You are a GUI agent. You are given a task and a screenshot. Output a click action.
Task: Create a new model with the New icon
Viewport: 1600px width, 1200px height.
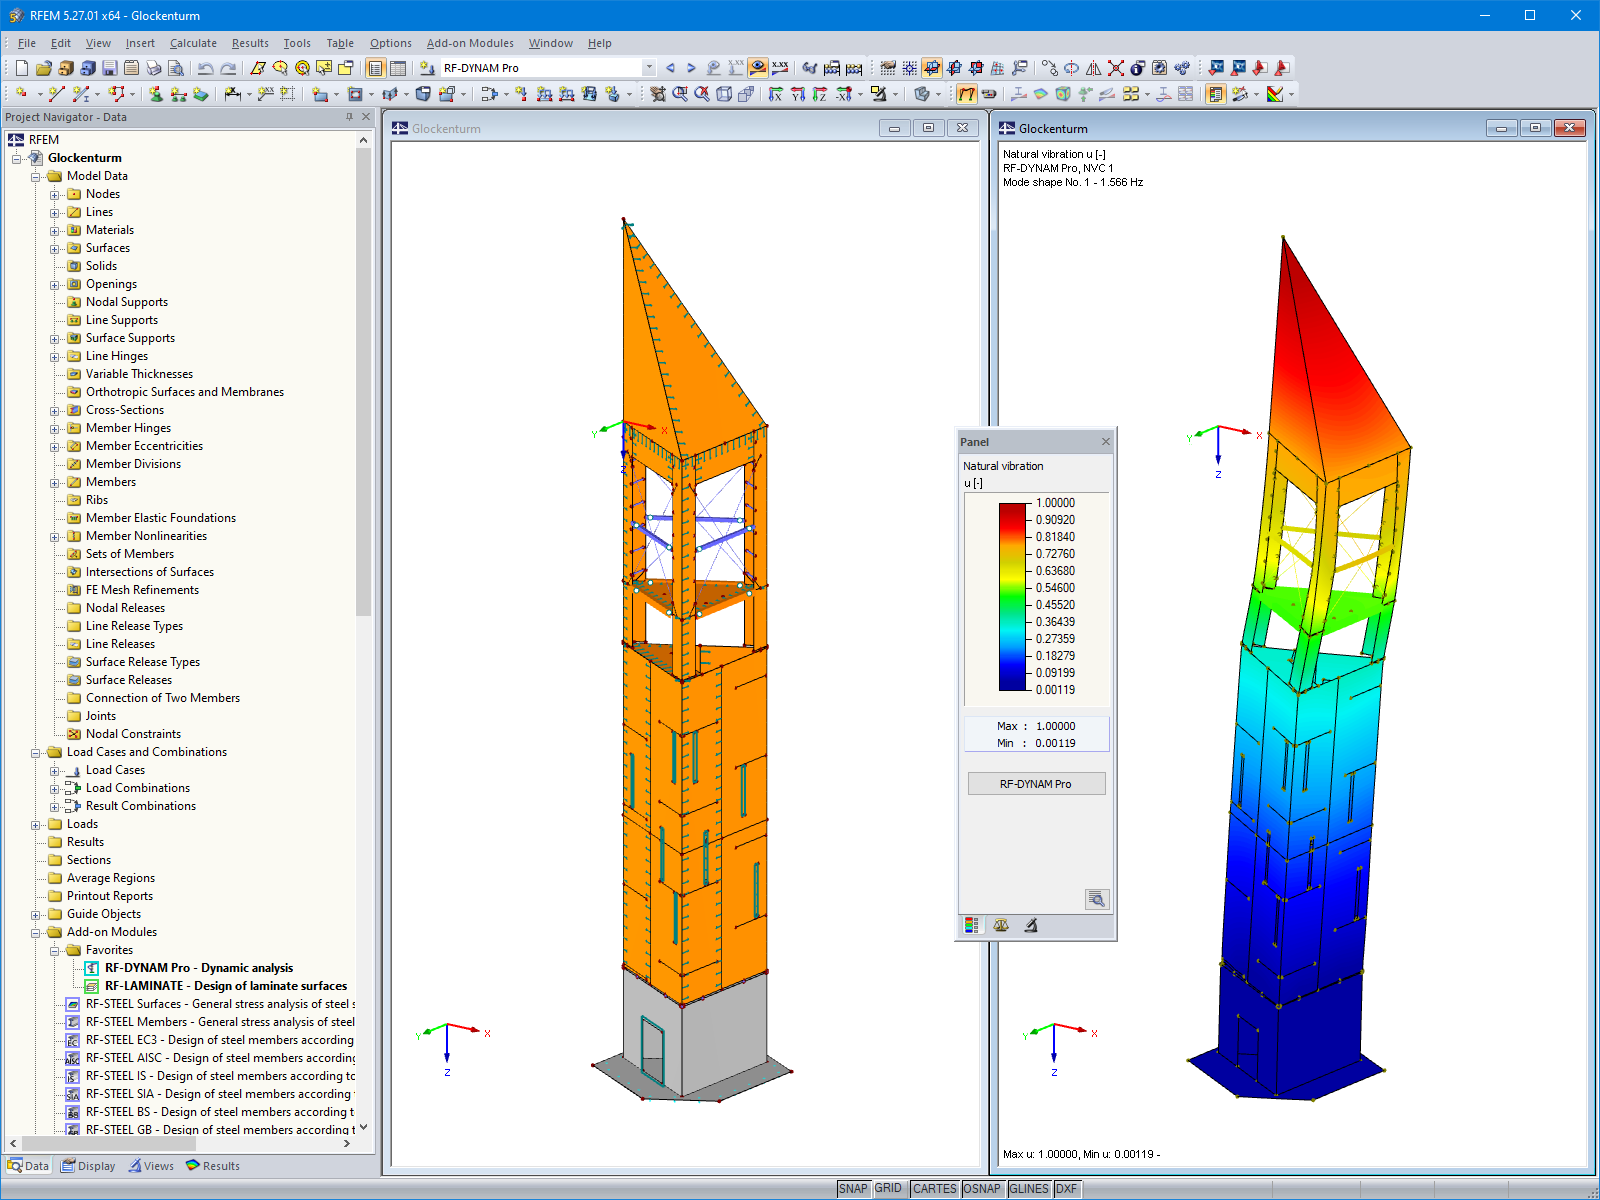pyautogui.click(x=21, y=68)
